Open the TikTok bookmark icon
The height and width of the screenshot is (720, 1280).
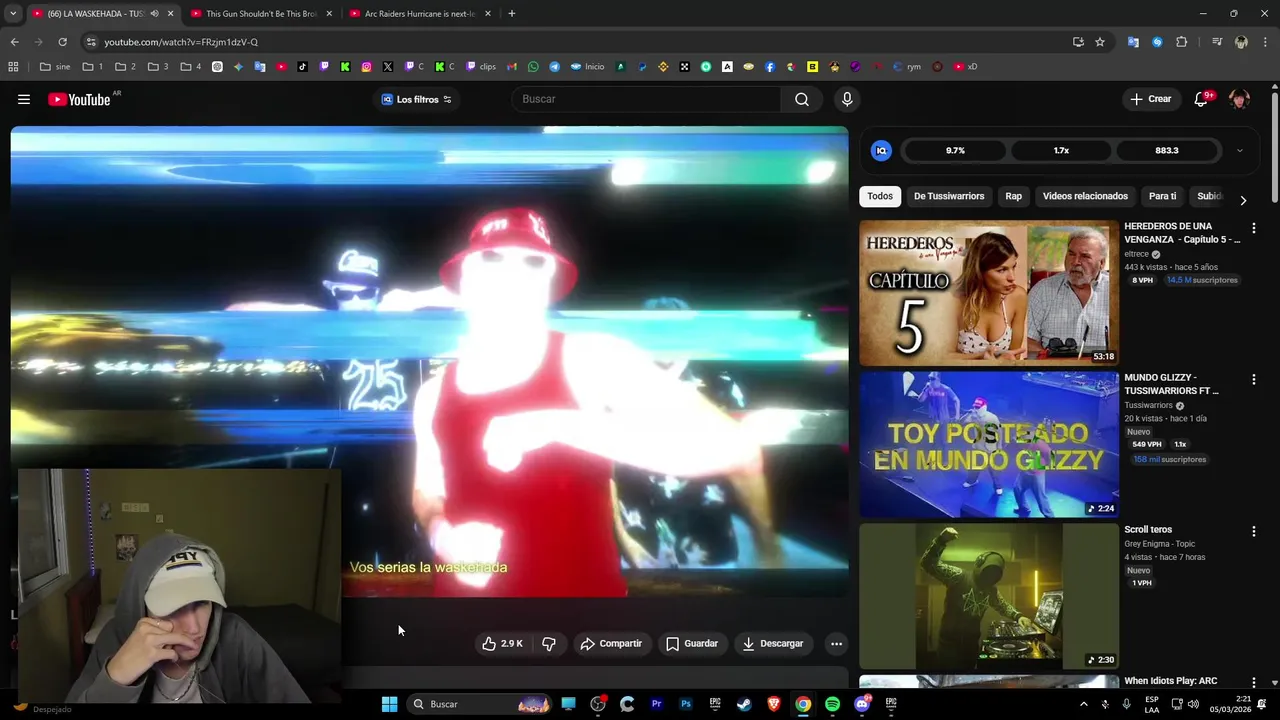point(303,67)
